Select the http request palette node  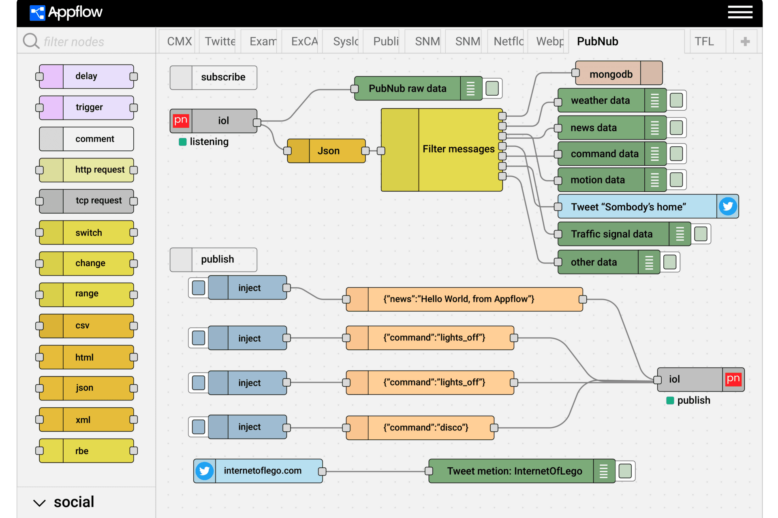pos(86,170)
